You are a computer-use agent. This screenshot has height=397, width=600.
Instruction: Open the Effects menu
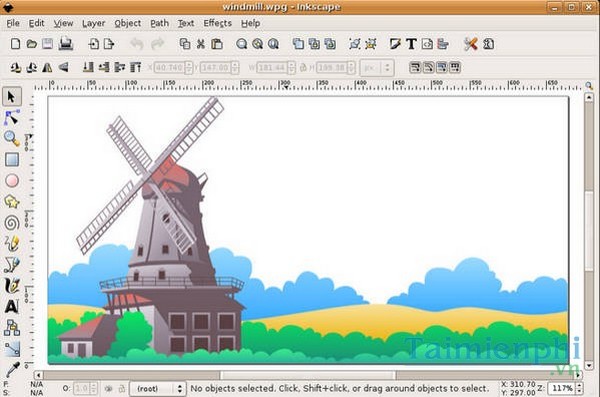coord(217,23)
